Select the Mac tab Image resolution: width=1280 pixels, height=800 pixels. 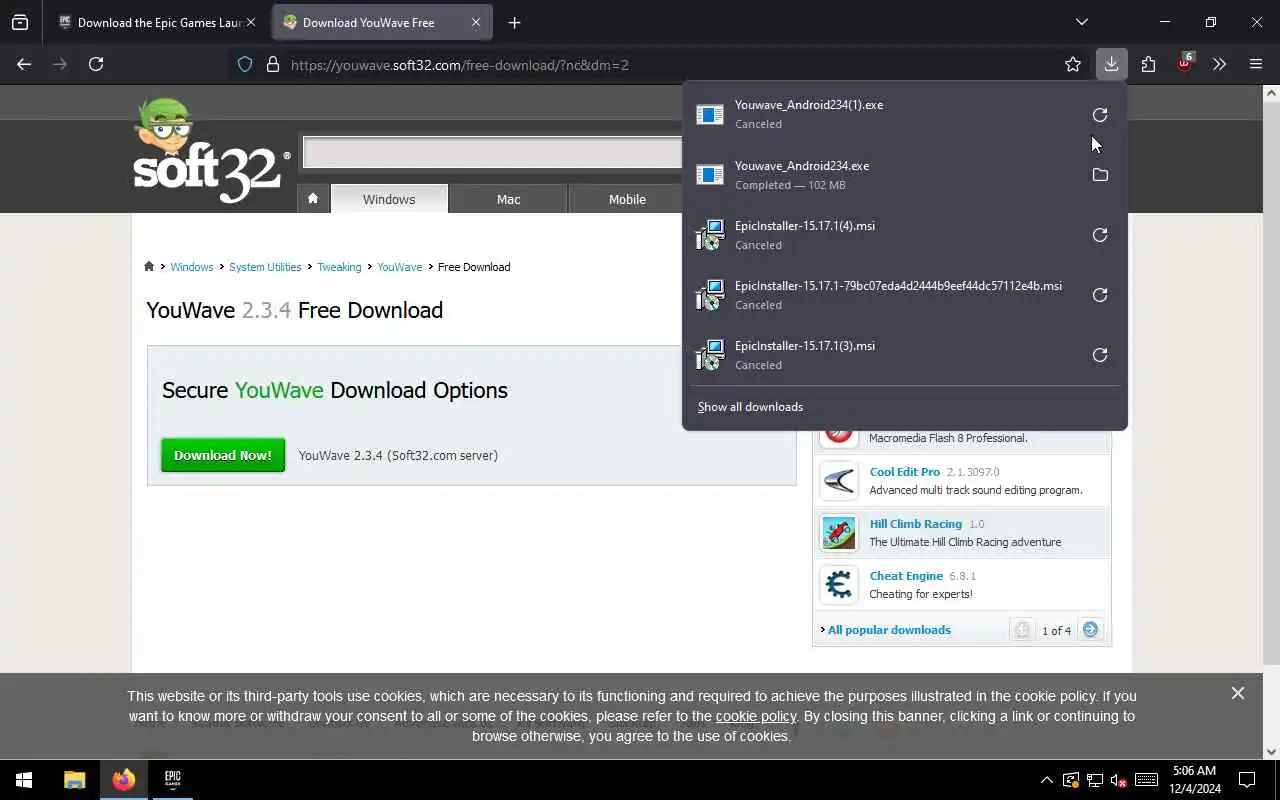click(508, 199)
